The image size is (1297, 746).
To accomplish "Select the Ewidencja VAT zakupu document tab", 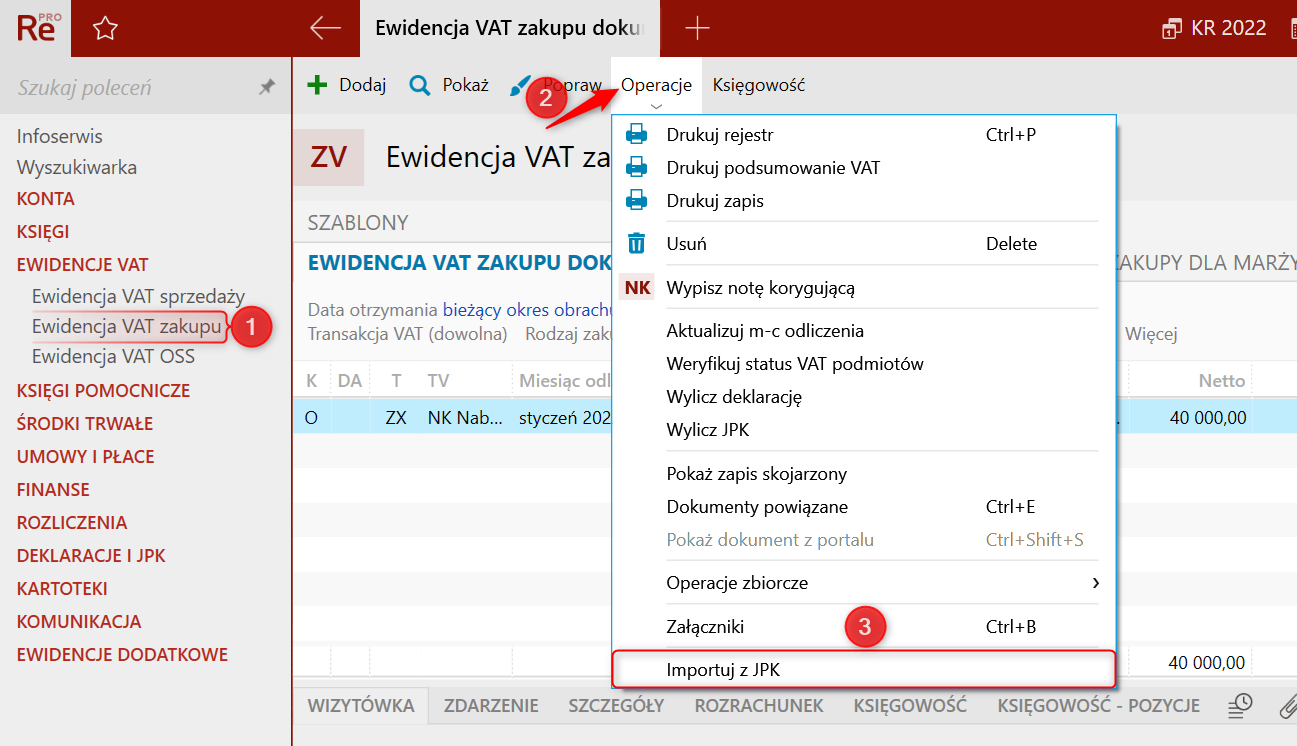I will pyautogui.click(x=510, y=28).
